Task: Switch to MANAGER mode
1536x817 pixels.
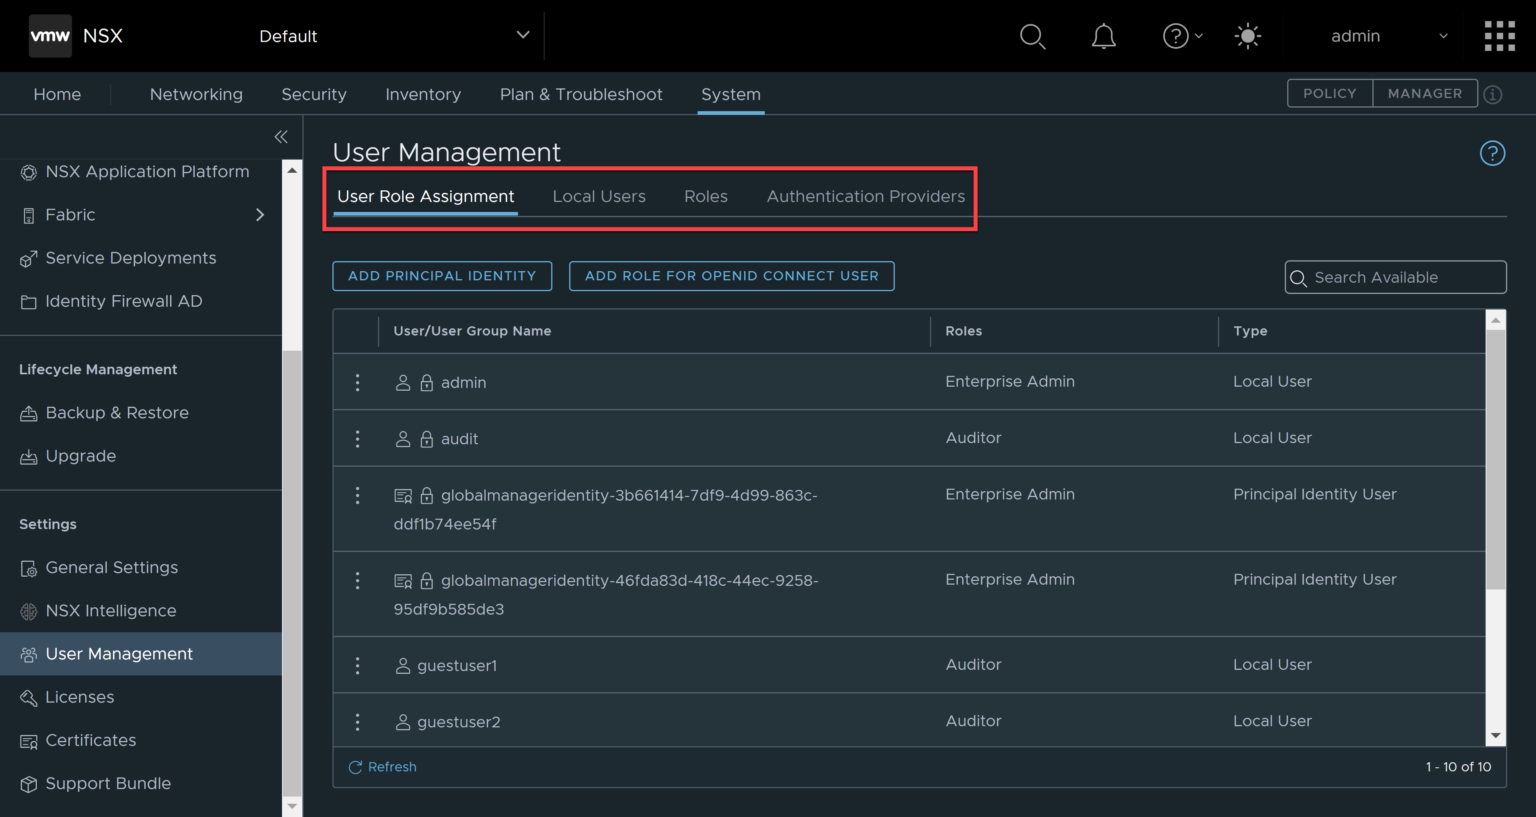Action: (1424, 93)
